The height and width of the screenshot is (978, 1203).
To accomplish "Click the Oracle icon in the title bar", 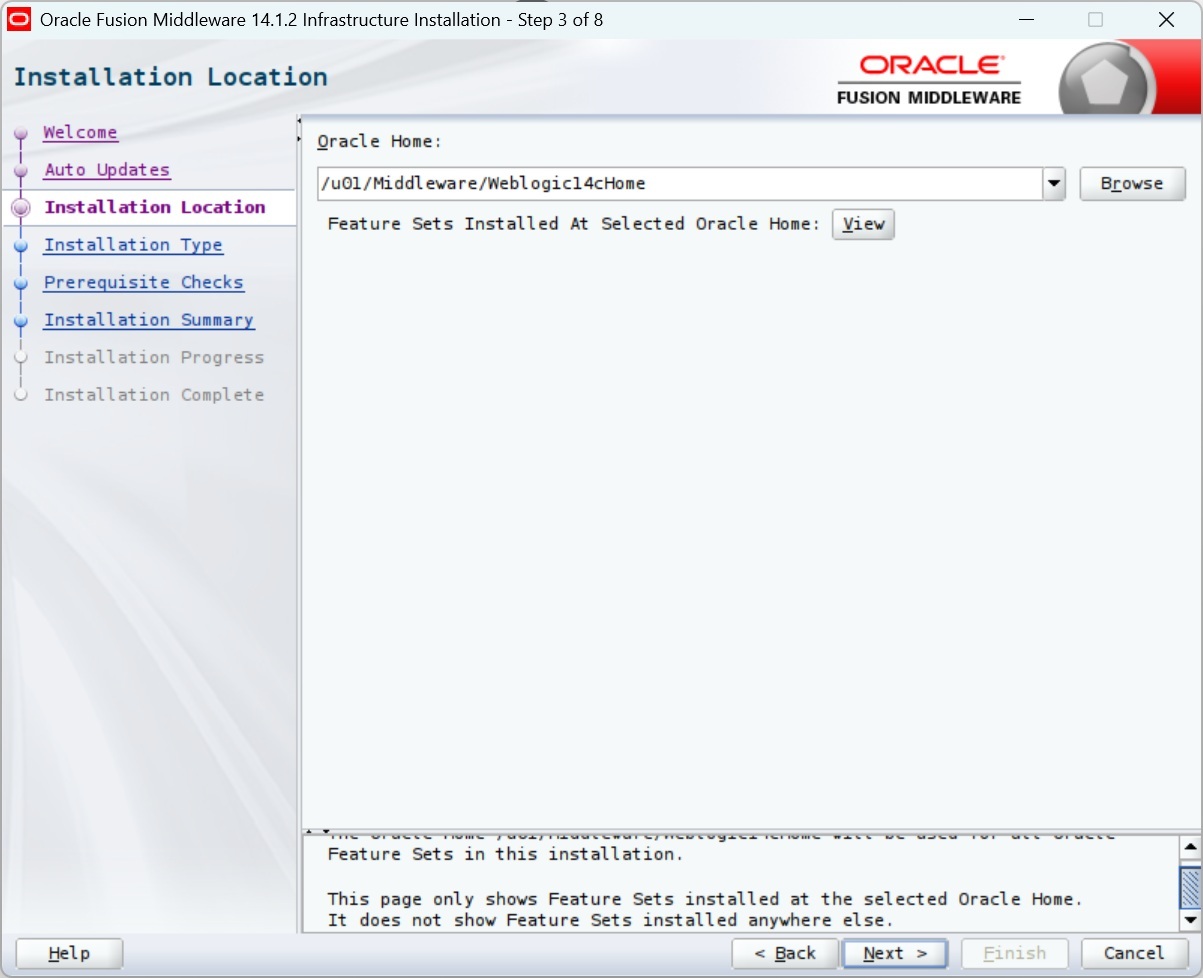I will pyautogui.click(x=20, y=20).
